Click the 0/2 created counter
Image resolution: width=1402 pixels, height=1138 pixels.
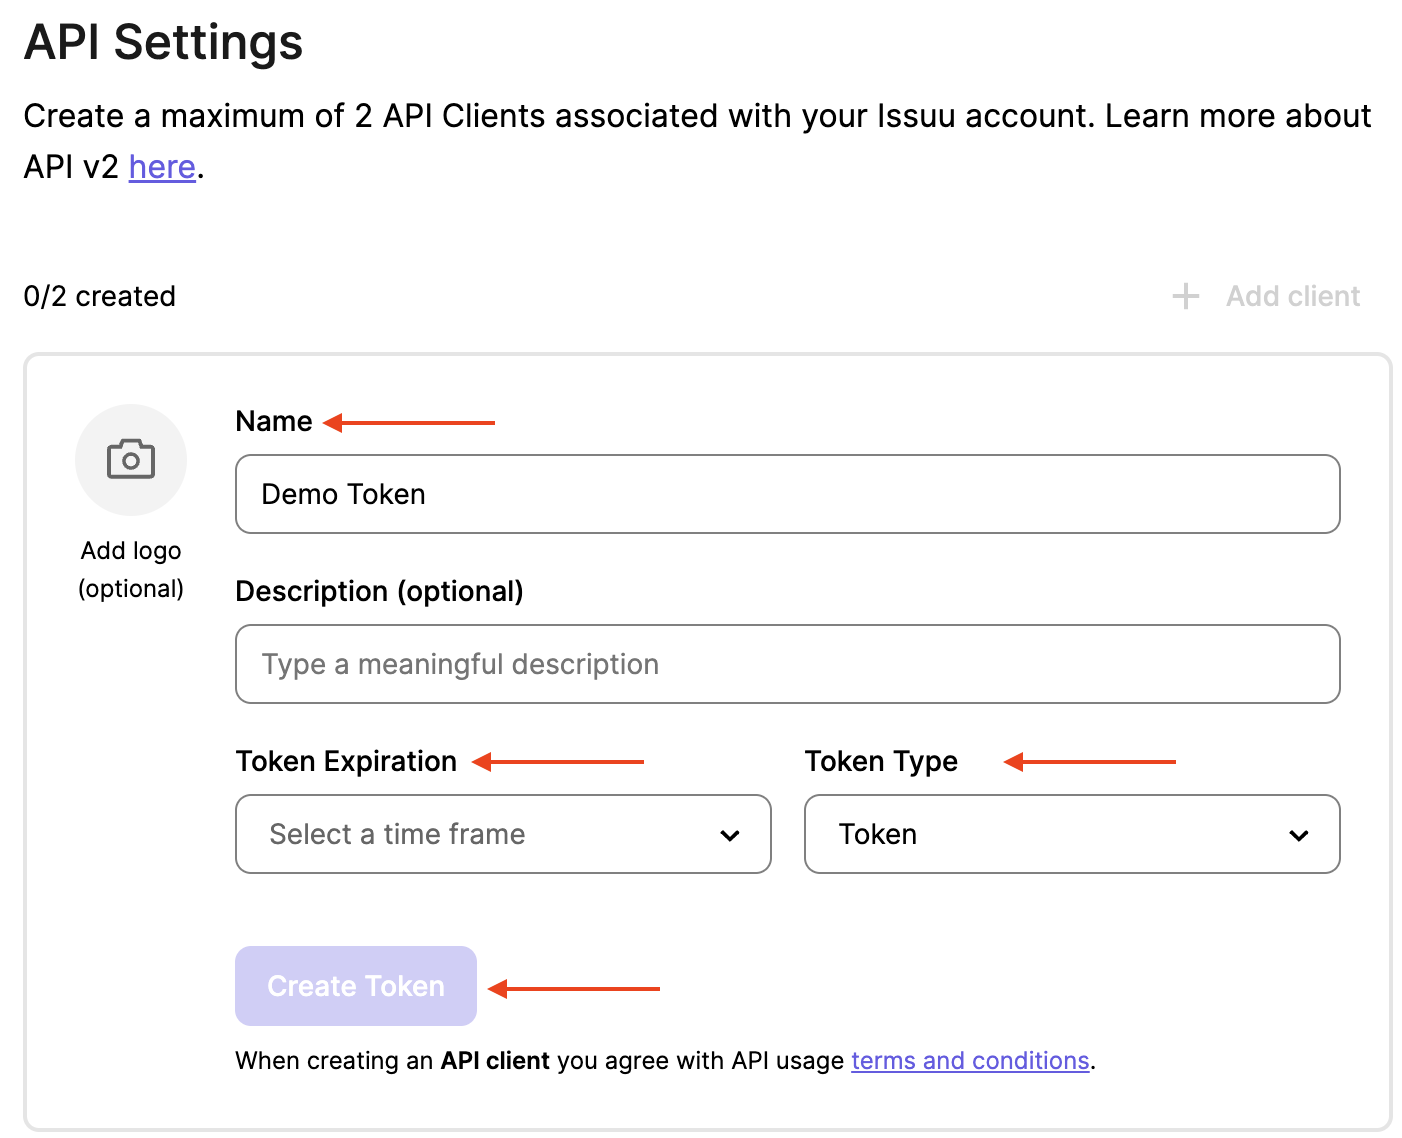pos(100,296)
